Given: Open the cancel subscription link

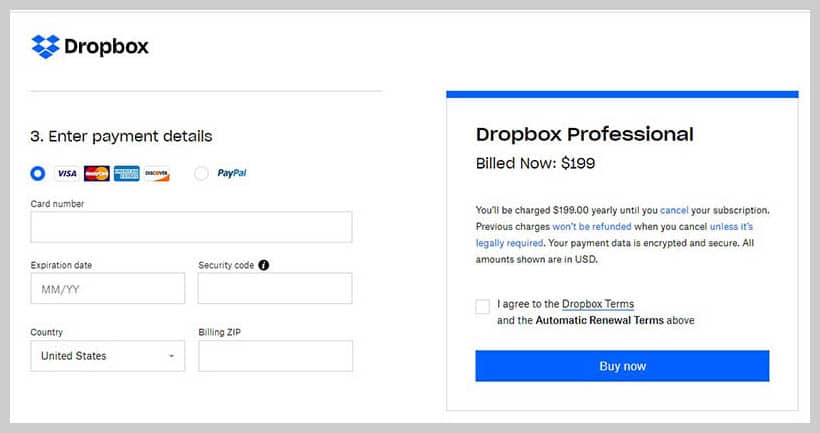Looking at the screenshot, I should click(674, 210).
